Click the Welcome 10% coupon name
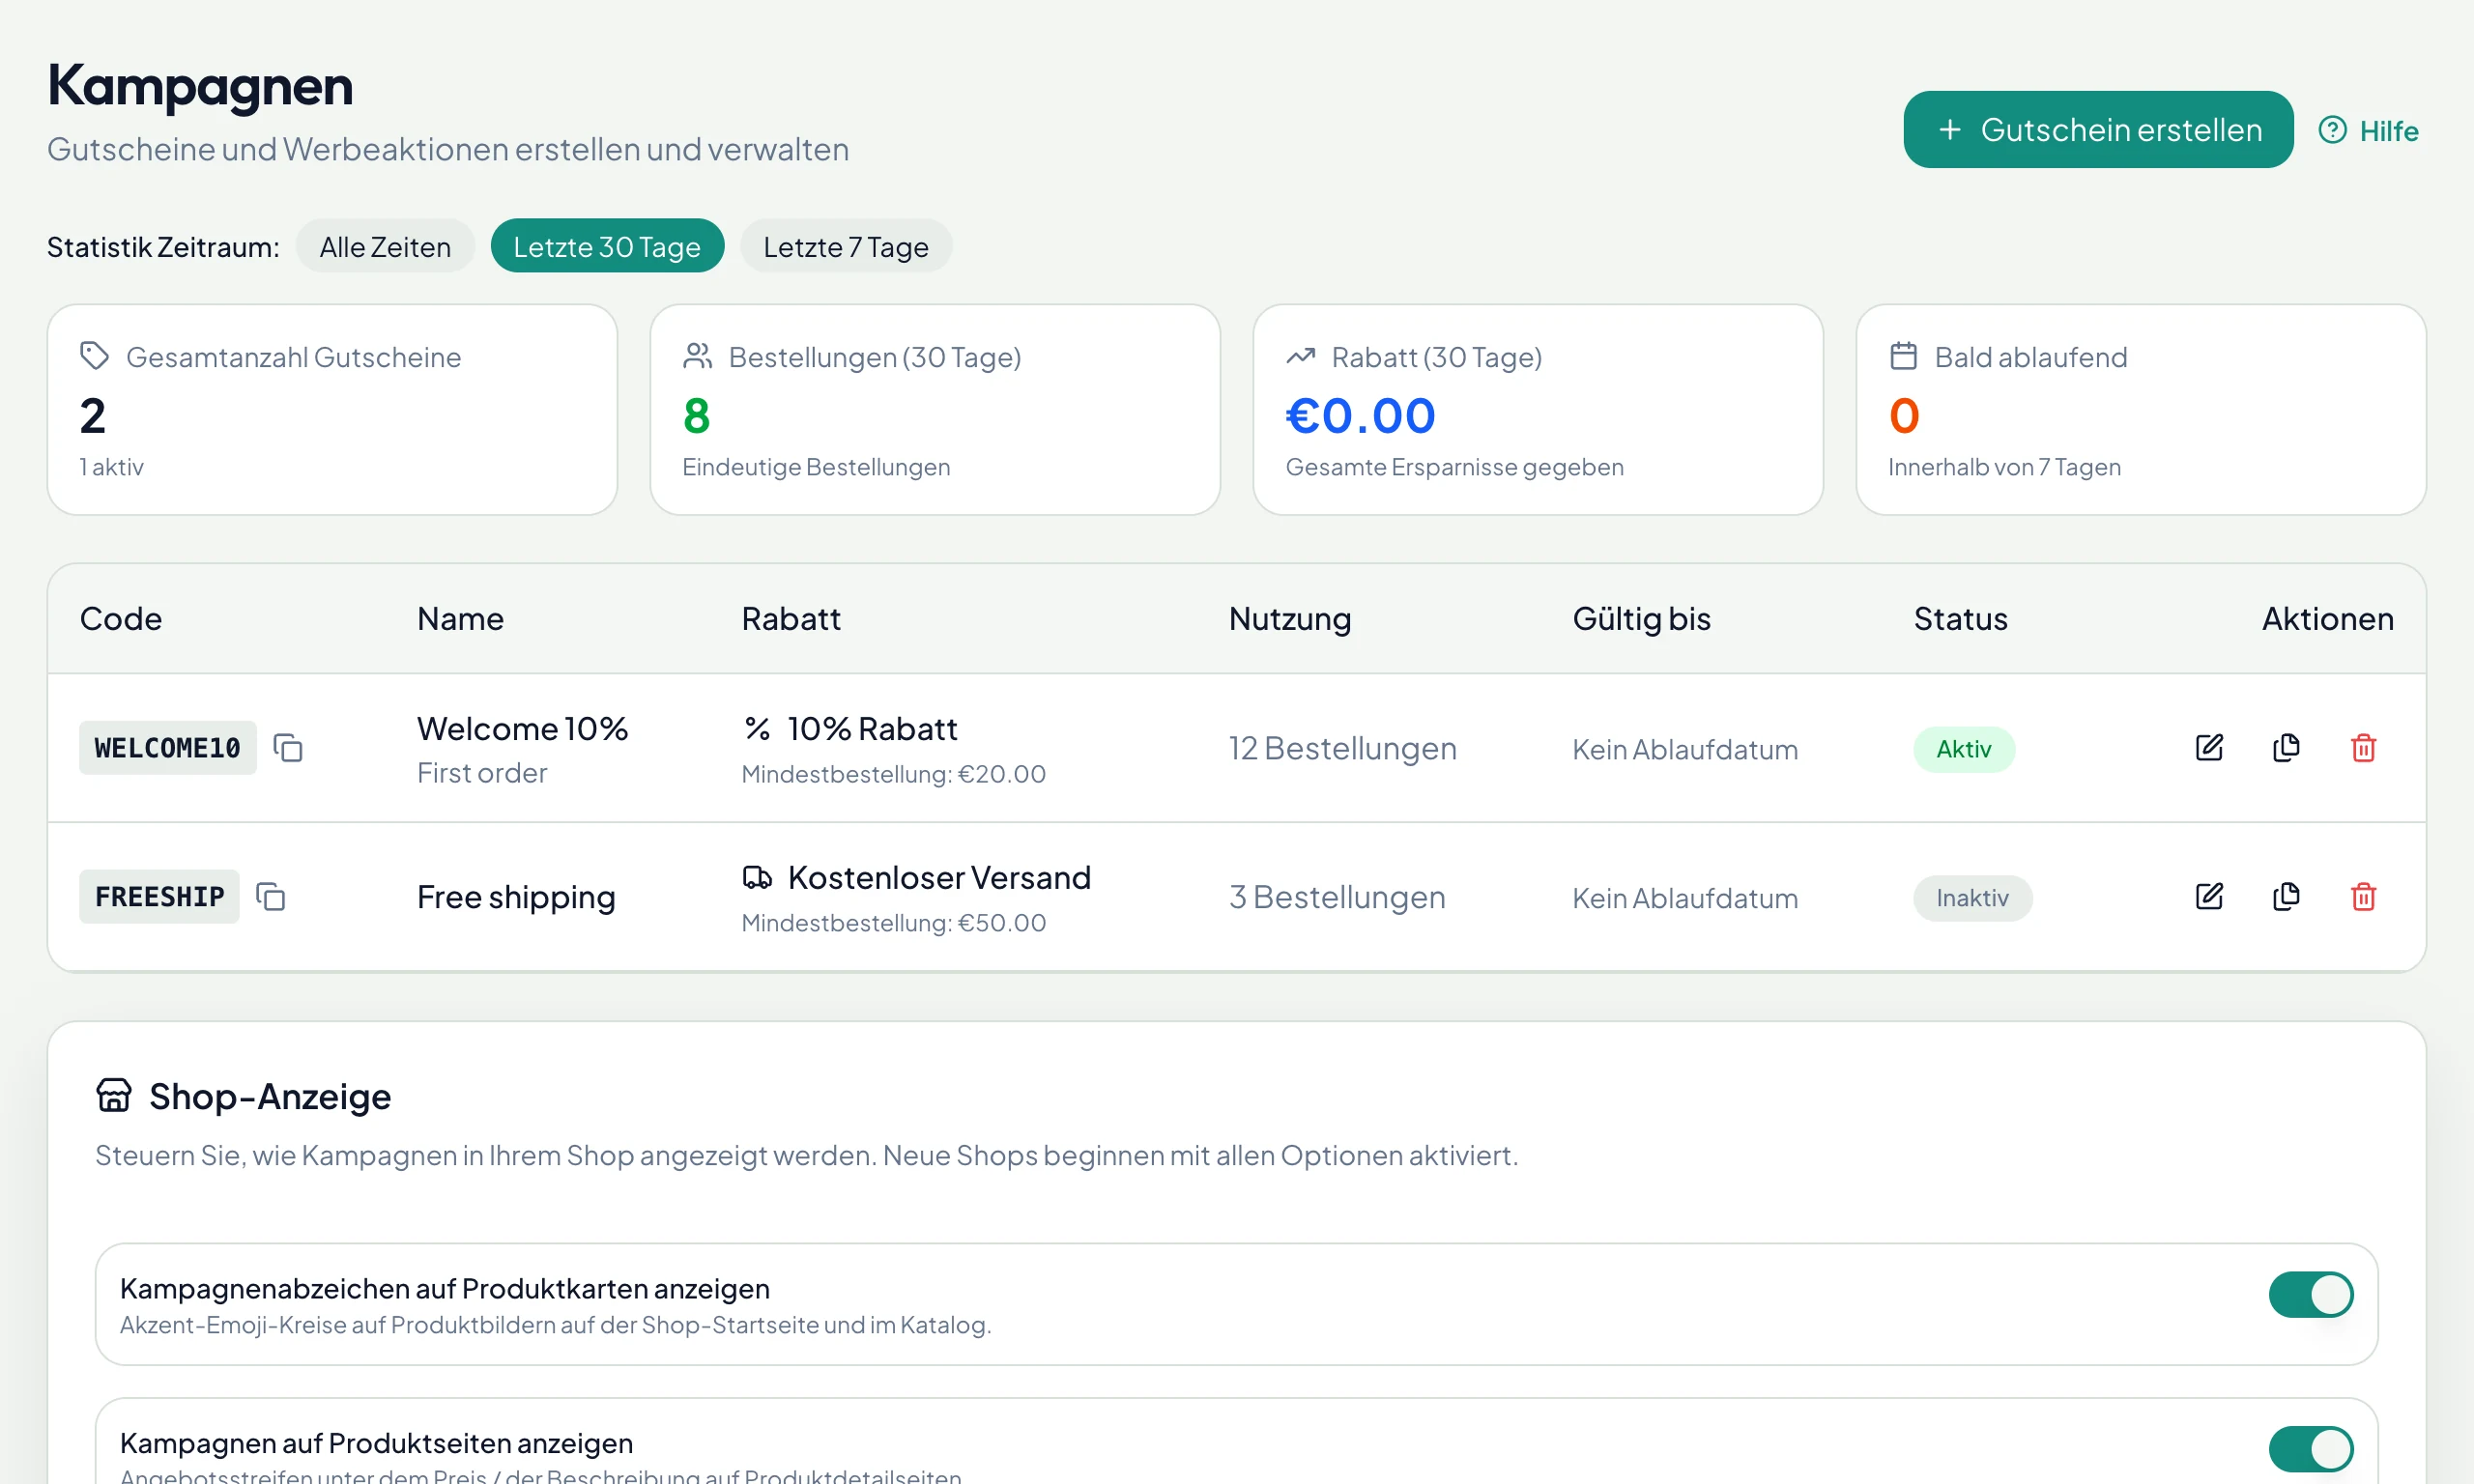This screenshot has width=2474, height=1484. click(x=522, y=729)
